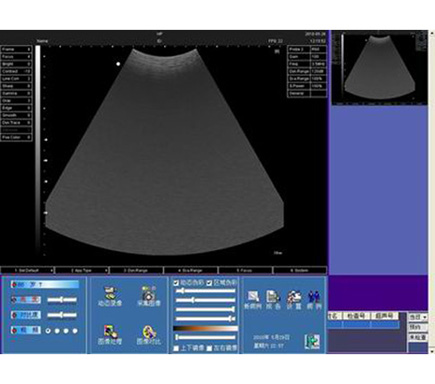
Task: Click the exit door icon near date
Action: point(312,342)
